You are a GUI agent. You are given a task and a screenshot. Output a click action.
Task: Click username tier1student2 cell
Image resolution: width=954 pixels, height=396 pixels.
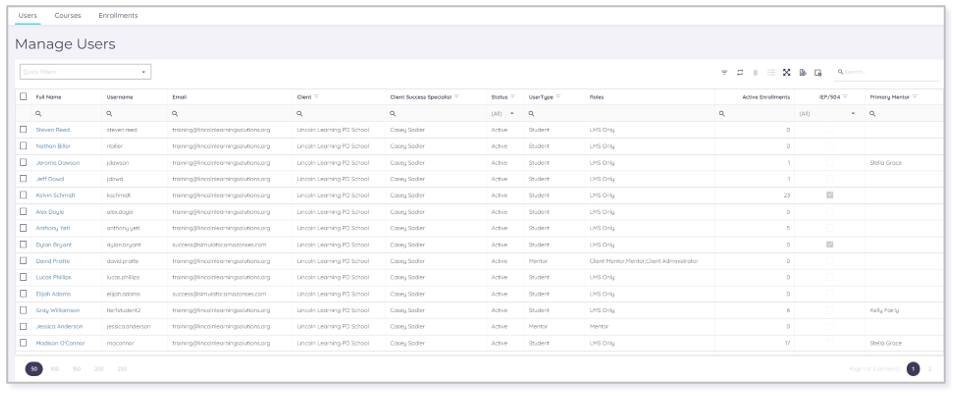point(124,310)
